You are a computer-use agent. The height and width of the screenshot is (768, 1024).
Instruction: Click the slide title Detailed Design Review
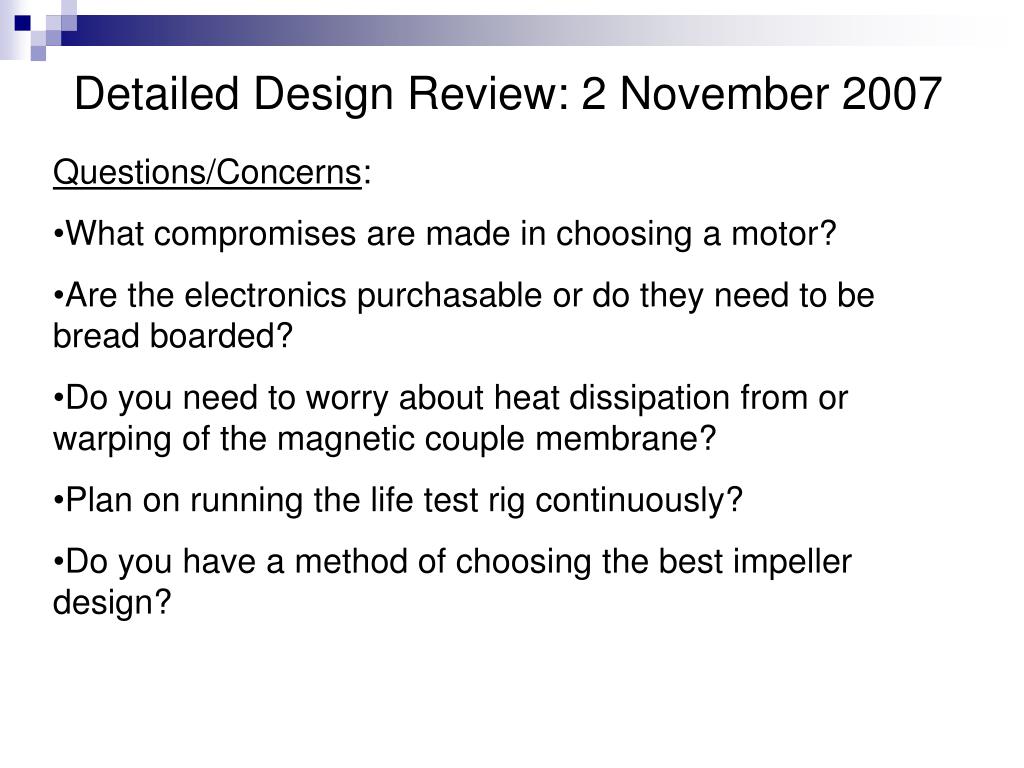click(507, 93)
